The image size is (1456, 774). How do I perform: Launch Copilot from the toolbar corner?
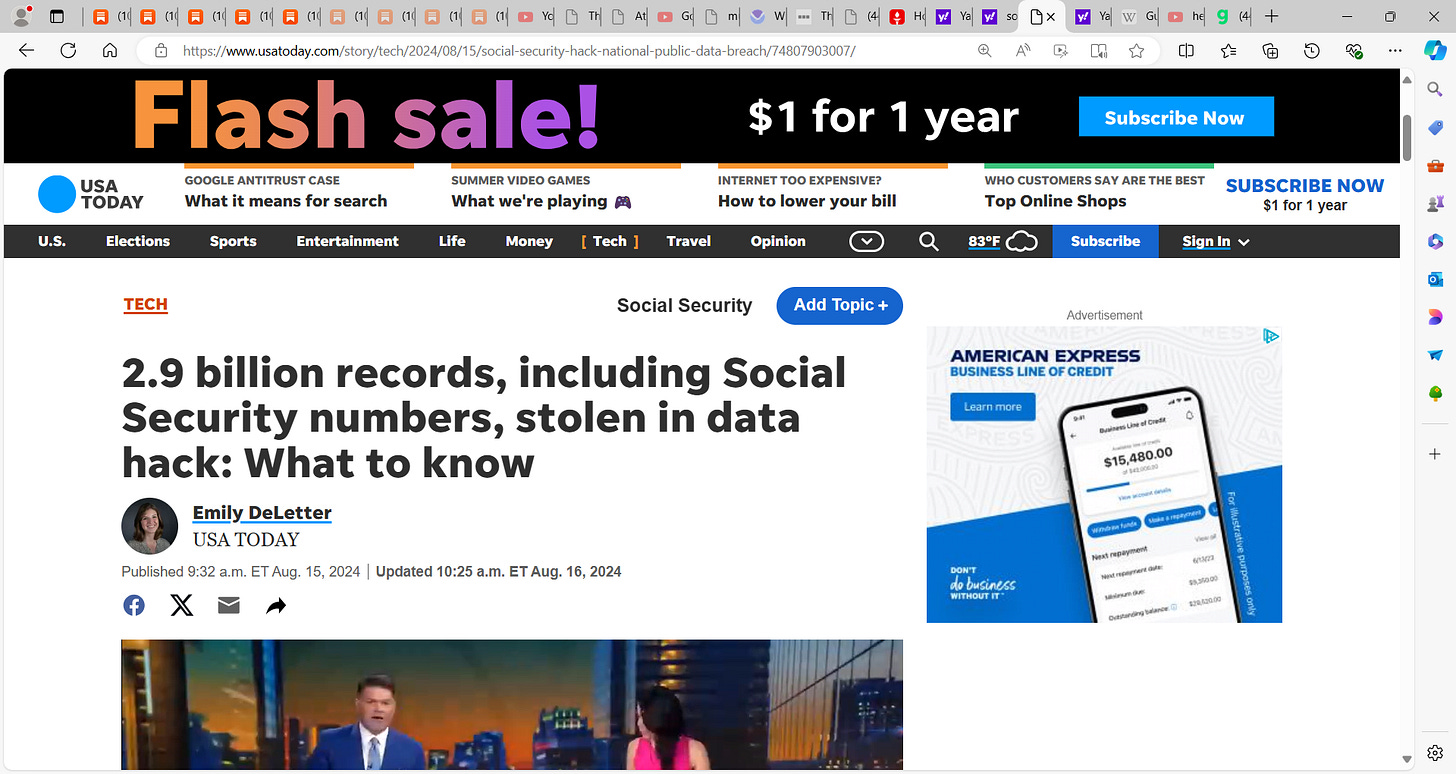coord(1434,51)
